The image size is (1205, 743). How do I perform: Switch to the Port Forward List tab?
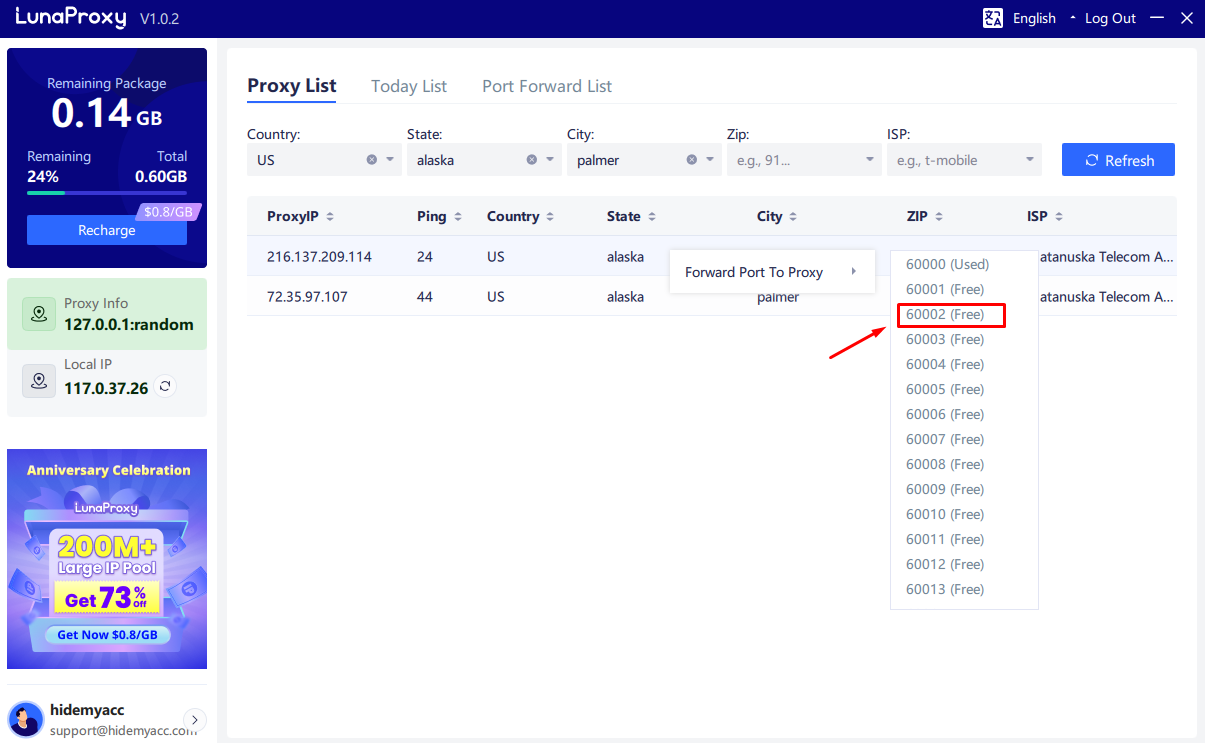(546, 86)
